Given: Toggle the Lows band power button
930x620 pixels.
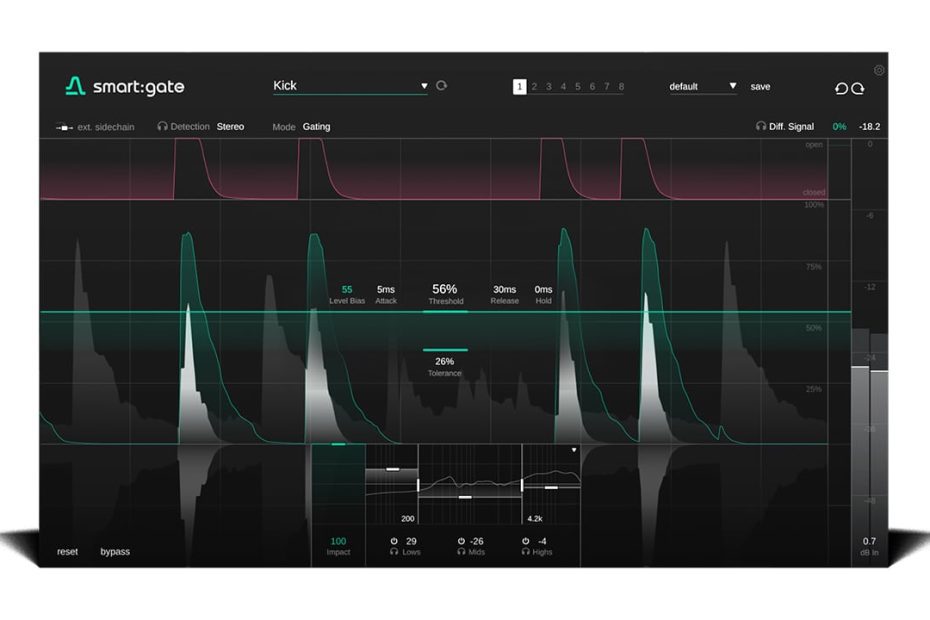Looking at the screenshot, I should coord(394,541).
